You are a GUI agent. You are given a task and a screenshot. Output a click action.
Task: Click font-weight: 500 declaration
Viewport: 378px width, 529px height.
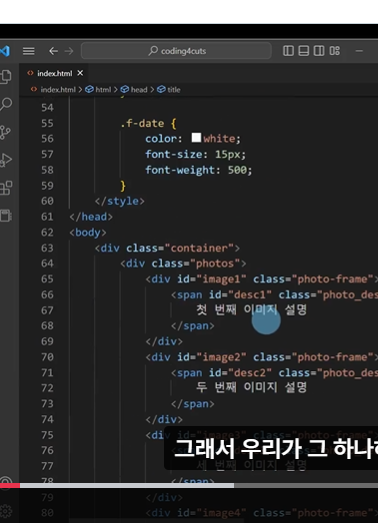point(198,170)
